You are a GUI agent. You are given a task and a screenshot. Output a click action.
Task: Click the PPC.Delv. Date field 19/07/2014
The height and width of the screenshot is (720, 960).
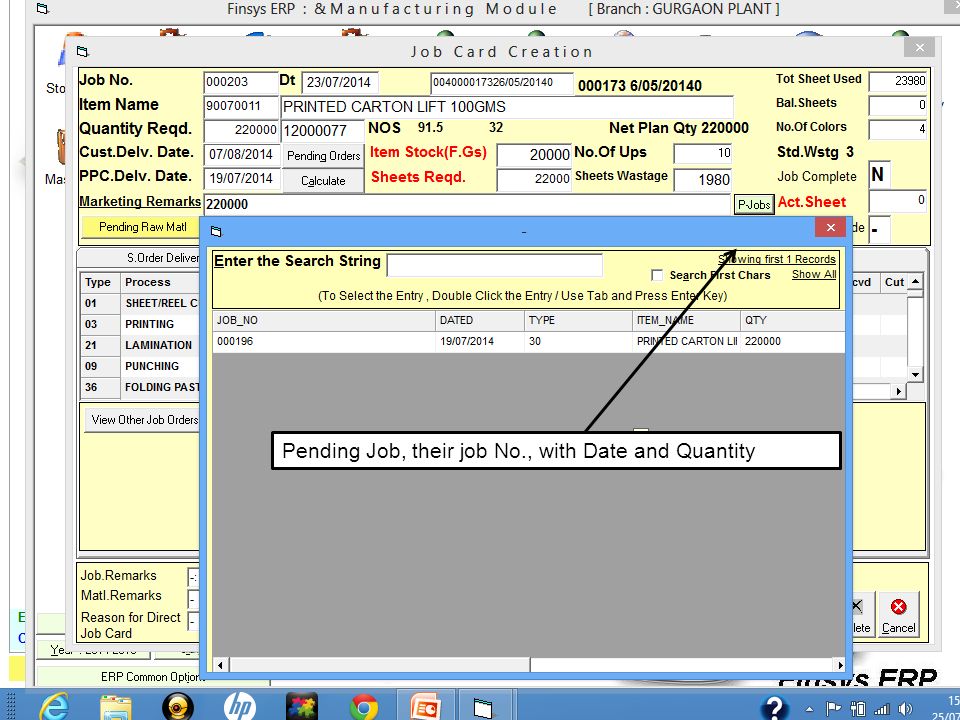241,178
